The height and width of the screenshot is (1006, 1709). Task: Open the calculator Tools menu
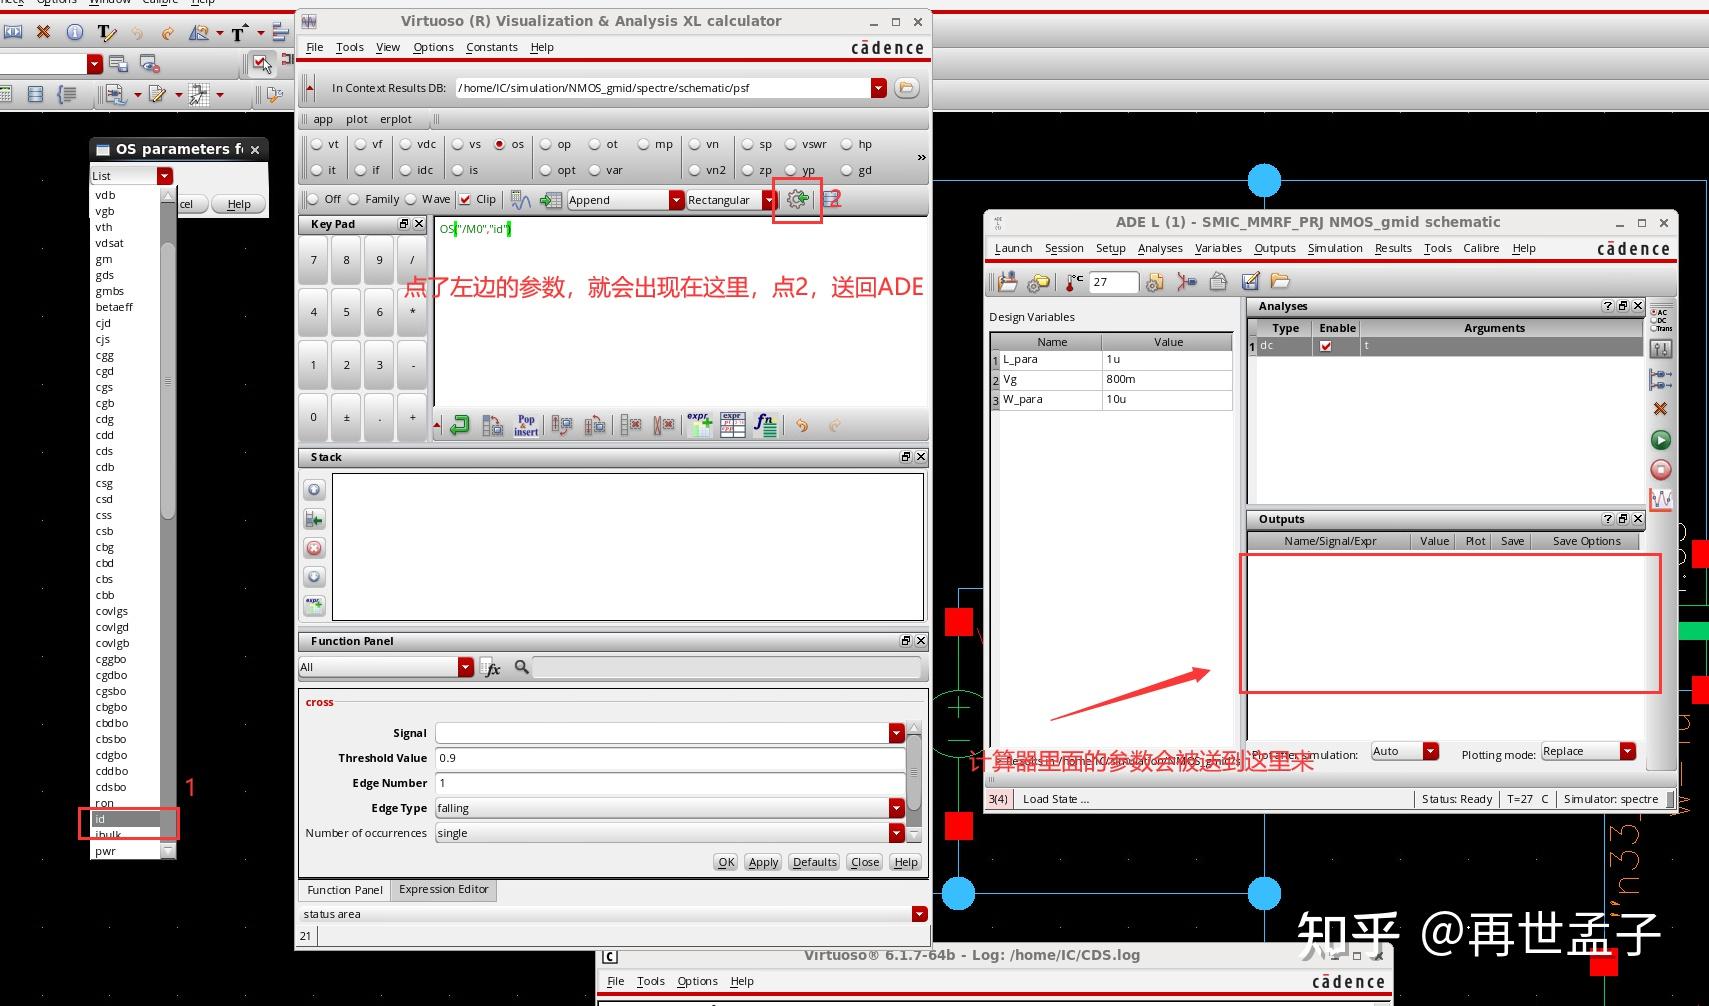[350, 47]
